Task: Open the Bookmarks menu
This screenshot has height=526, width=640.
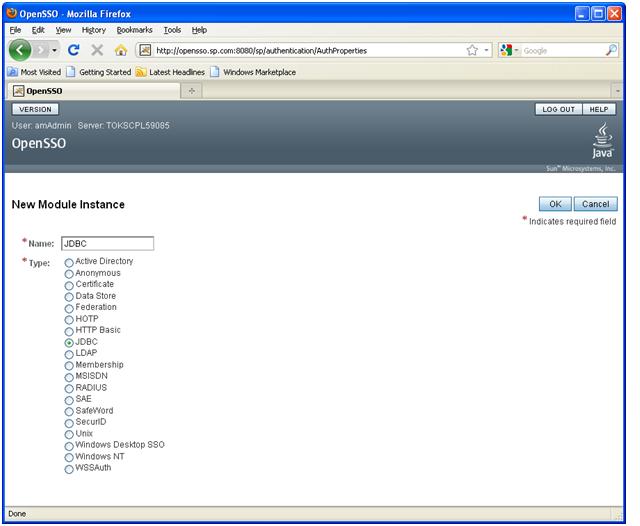Action: pyautogui.click(x=134, y=30)
